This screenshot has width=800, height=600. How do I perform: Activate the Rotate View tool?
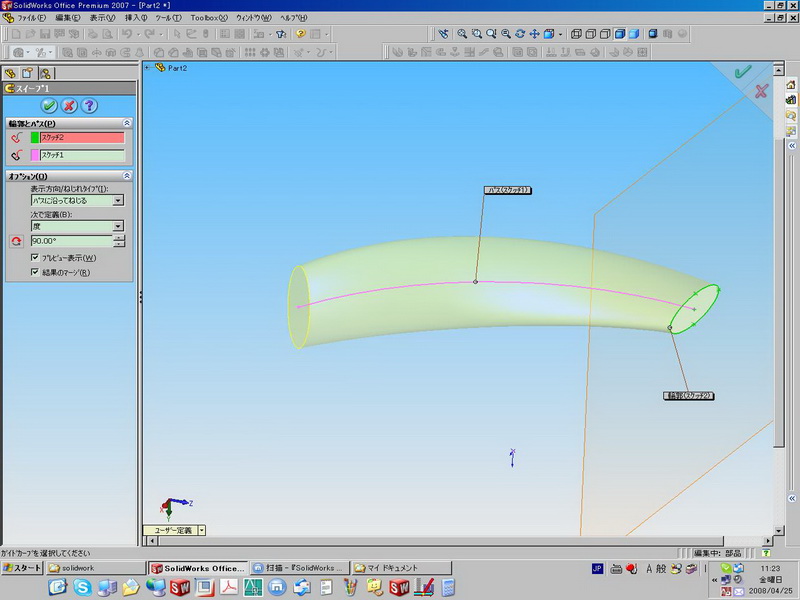pos(520,34)
